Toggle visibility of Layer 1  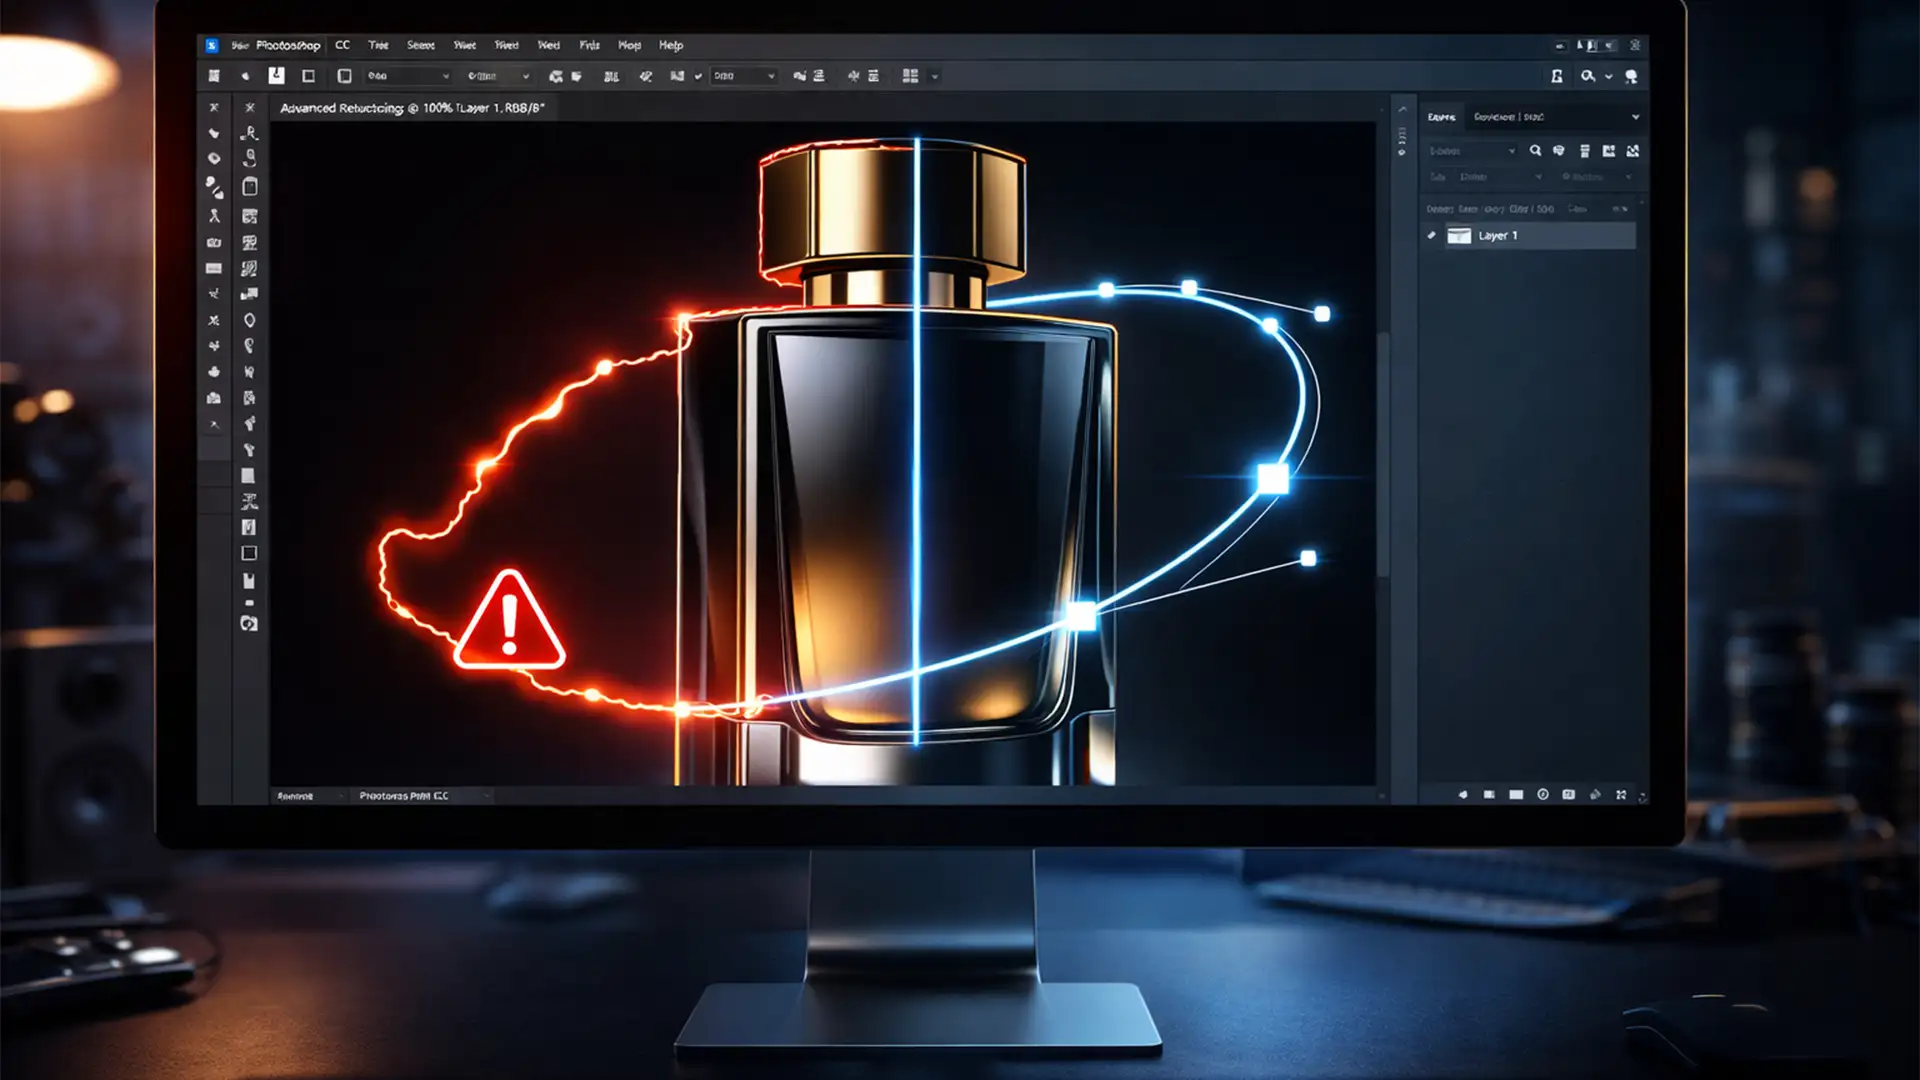[1431, 236]
